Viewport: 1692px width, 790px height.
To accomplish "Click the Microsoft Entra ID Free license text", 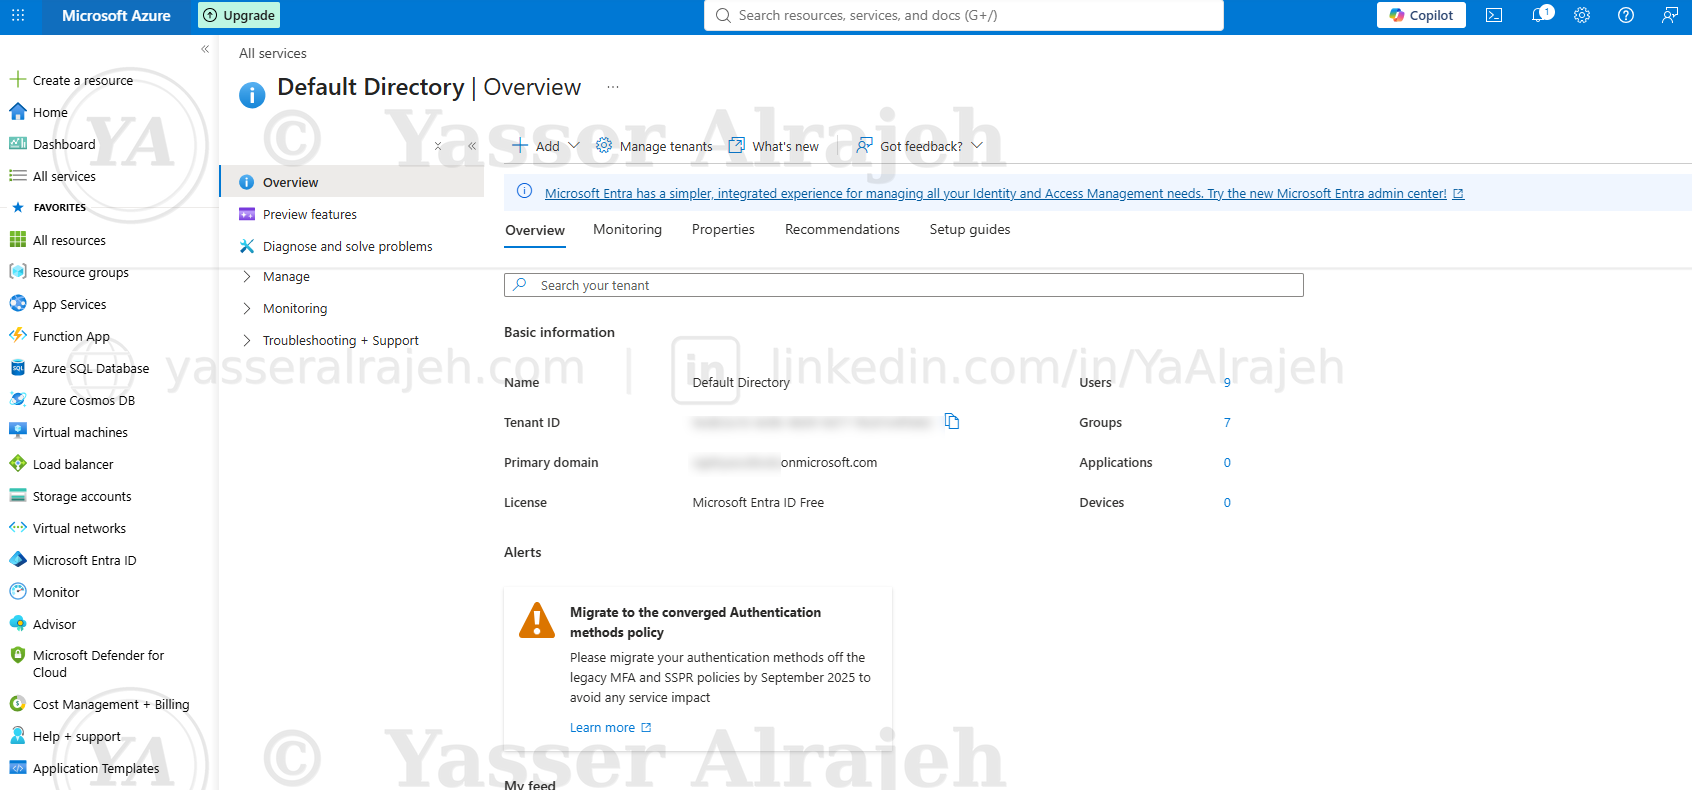I will [758, 502].
